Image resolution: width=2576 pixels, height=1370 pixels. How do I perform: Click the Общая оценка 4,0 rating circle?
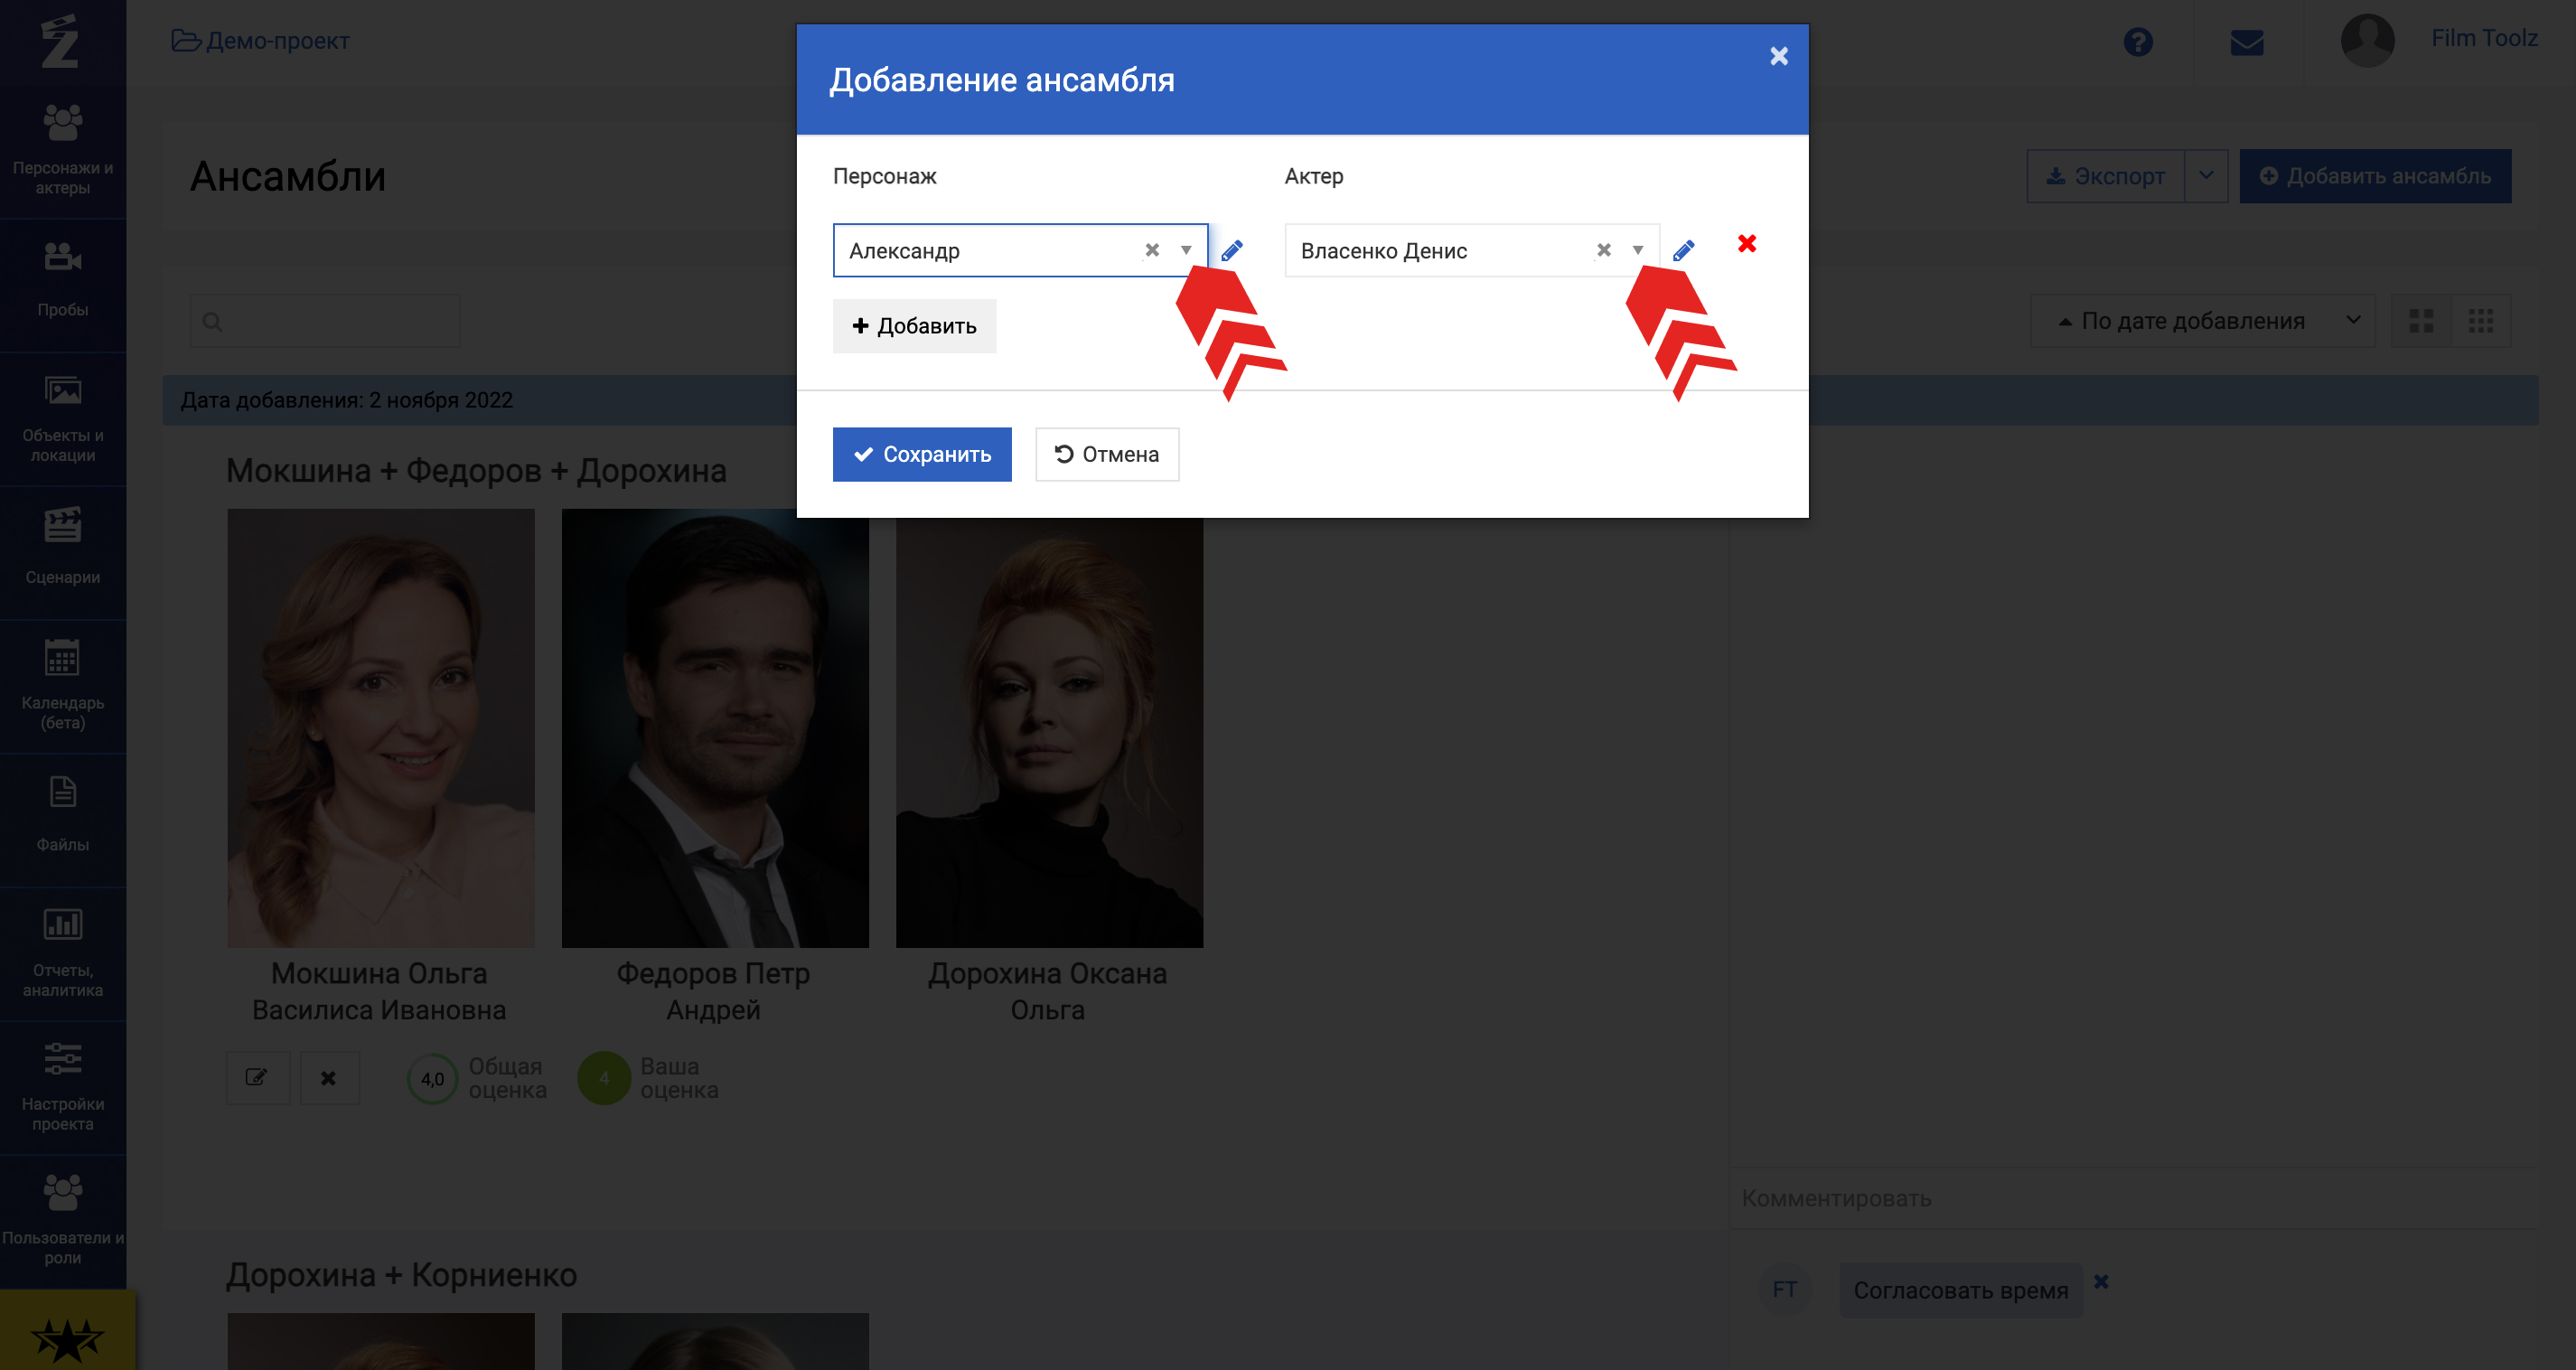pos(432,1079)
